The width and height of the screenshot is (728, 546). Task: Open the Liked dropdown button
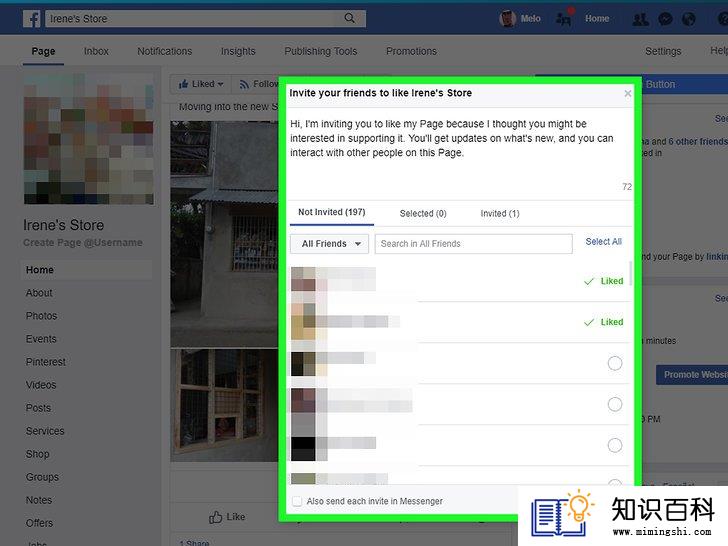click(201, 84)
